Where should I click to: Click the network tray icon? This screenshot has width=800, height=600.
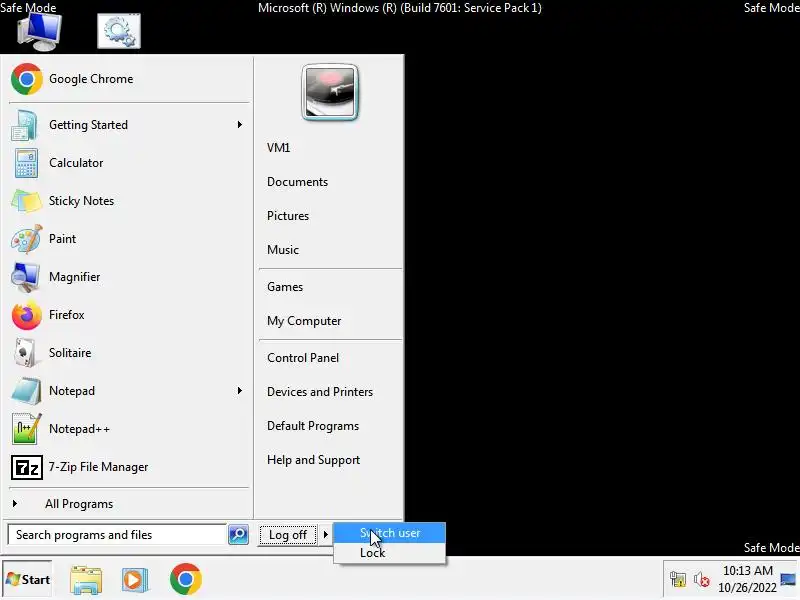tap(678, 580)
